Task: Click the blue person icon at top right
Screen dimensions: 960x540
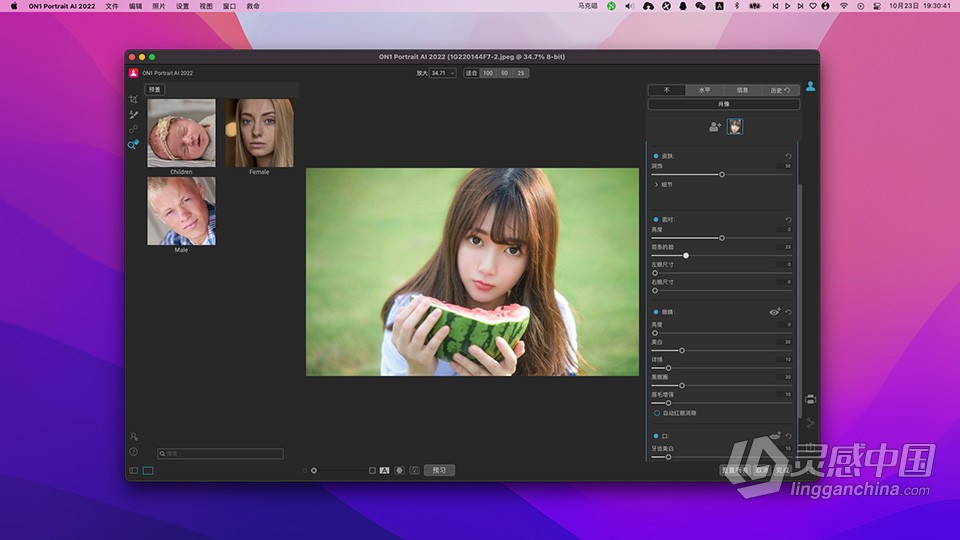Action: [x=810, y=86]
